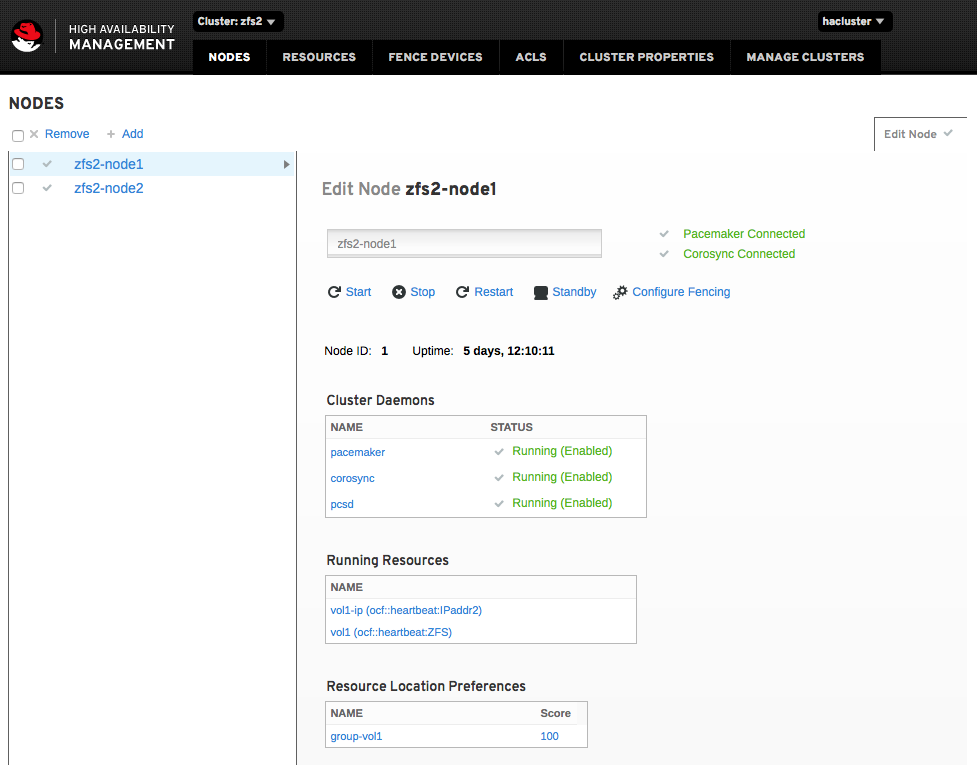Open the pacemaker daemon link
This screenshot has height=765, width=977.
pyautogui.click(x=357, y=452)
